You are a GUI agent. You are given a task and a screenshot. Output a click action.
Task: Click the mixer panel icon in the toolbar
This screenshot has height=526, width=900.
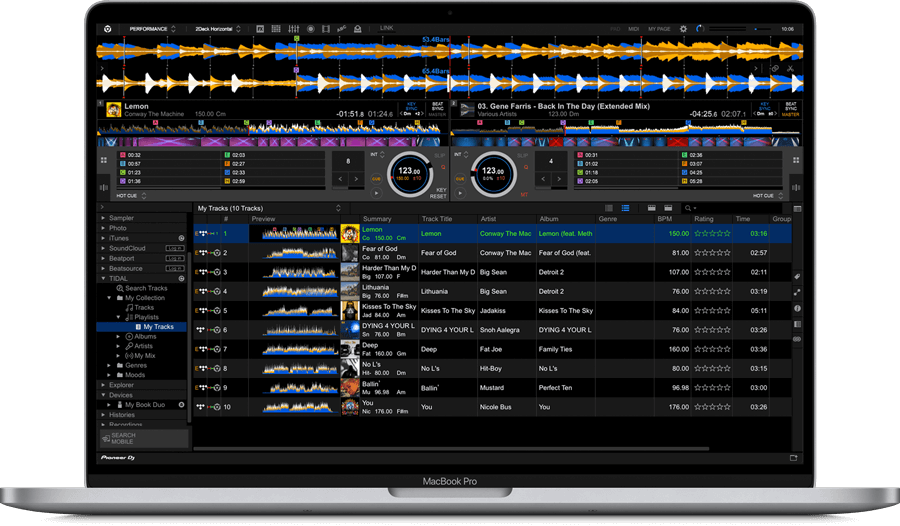click(293, 29)
